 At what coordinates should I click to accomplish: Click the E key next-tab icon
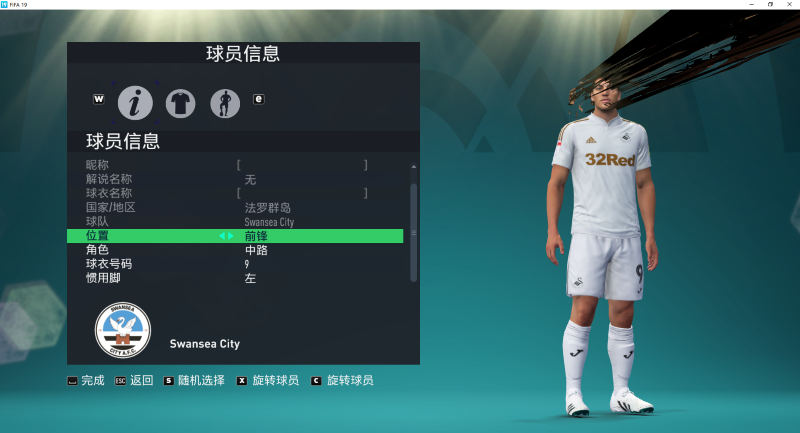pyautogui.click(x=259, y=99)
